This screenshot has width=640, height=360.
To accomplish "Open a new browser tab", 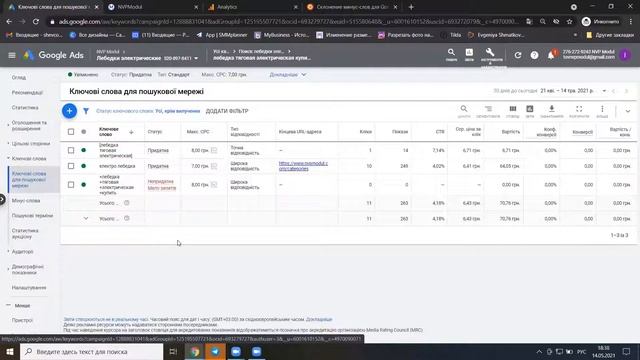I will pos(411,7).
